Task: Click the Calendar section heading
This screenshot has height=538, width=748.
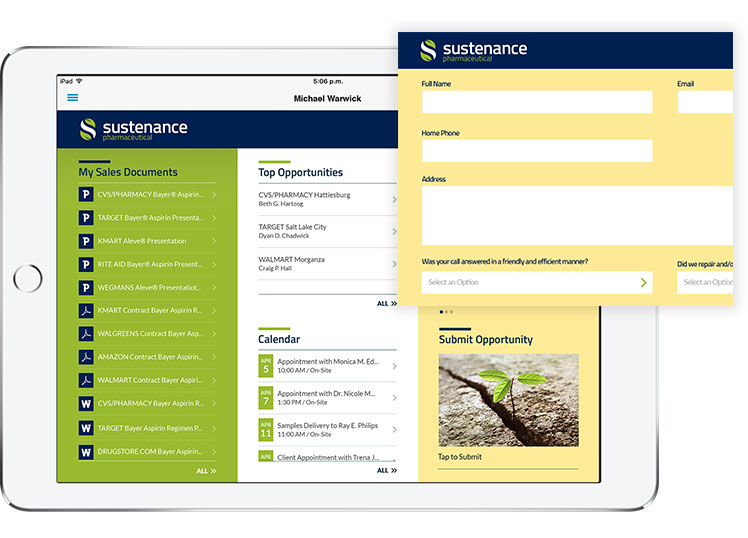Action: click(x=279, y=340)
